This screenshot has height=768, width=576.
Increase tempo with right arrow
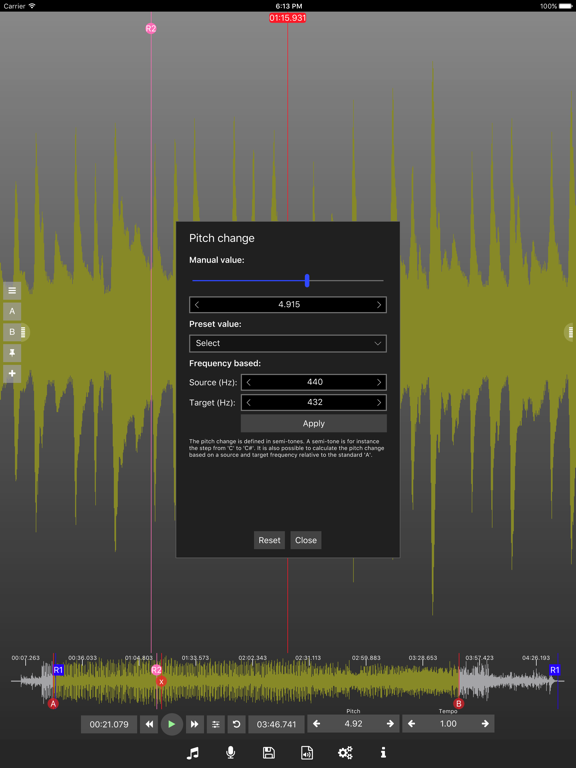pos(485,724)
